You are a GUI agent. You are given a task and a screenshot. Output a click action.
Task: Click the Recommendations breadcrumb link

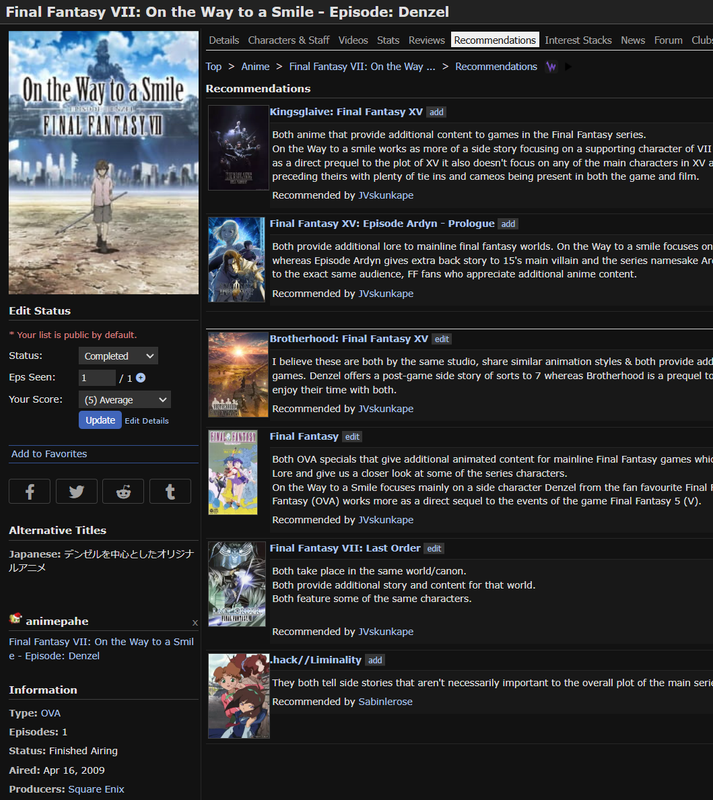(496, 67)
